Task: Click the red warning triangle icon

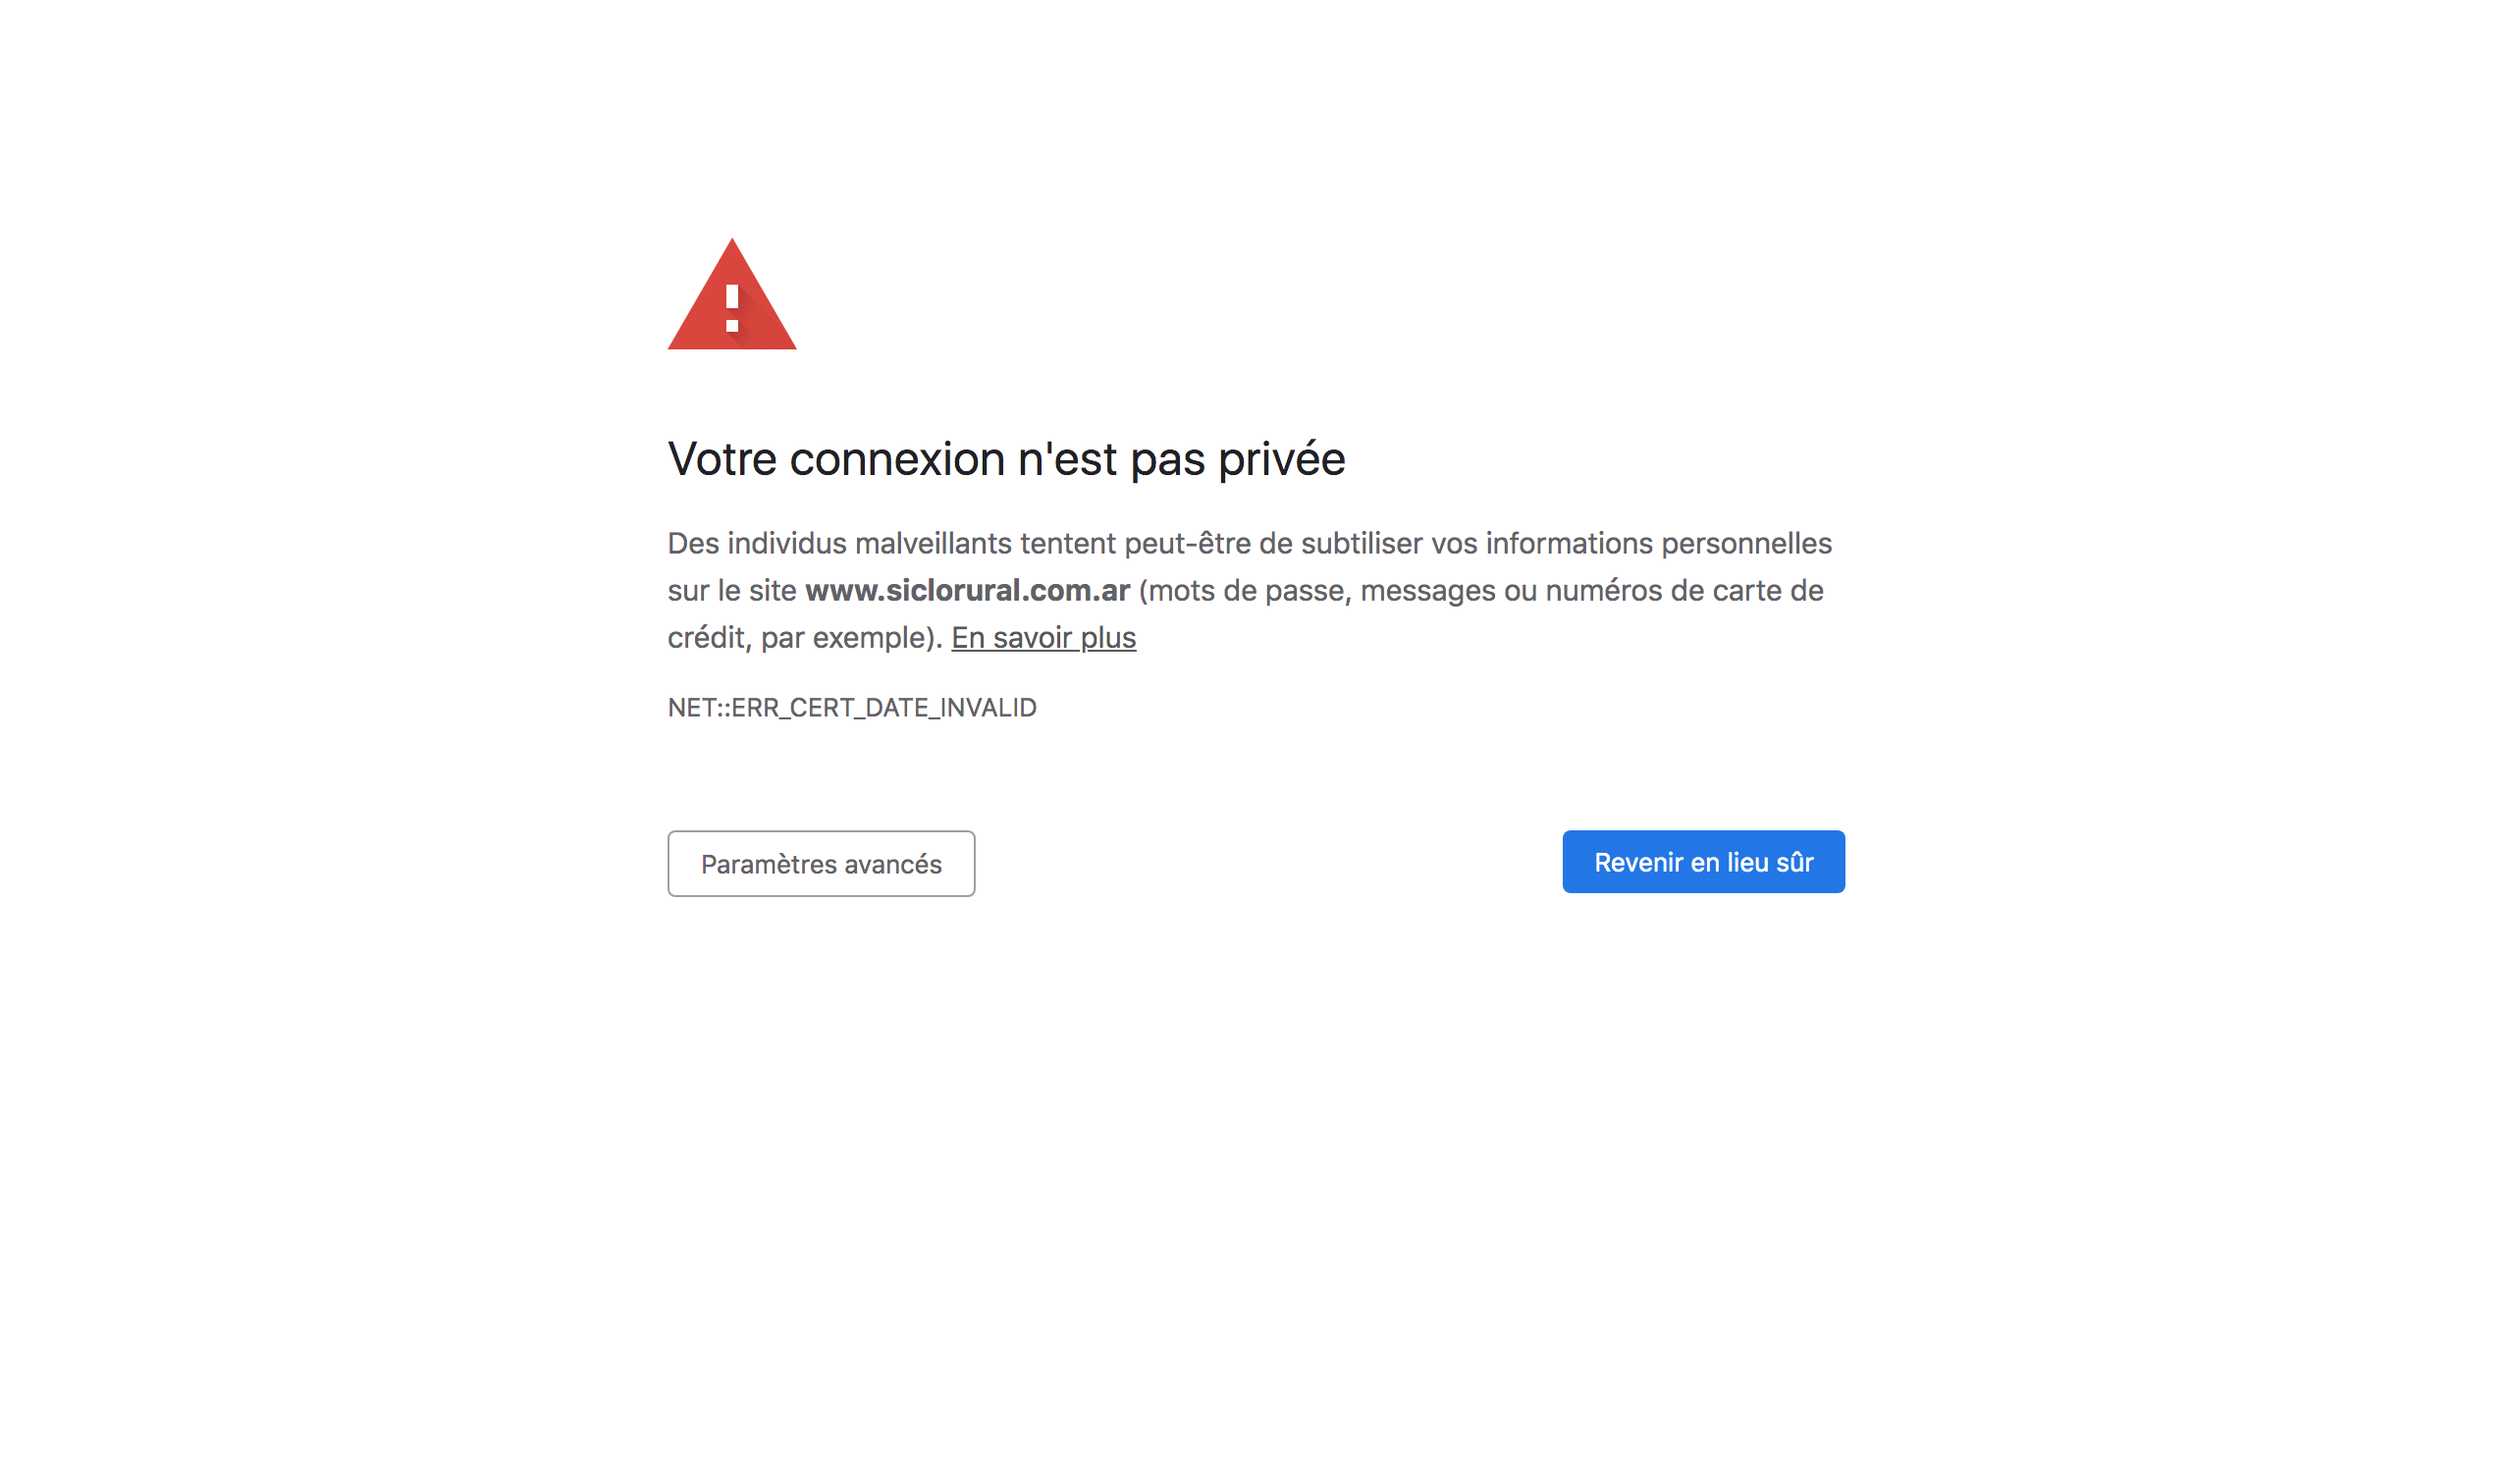Action: tap(732, 294)
